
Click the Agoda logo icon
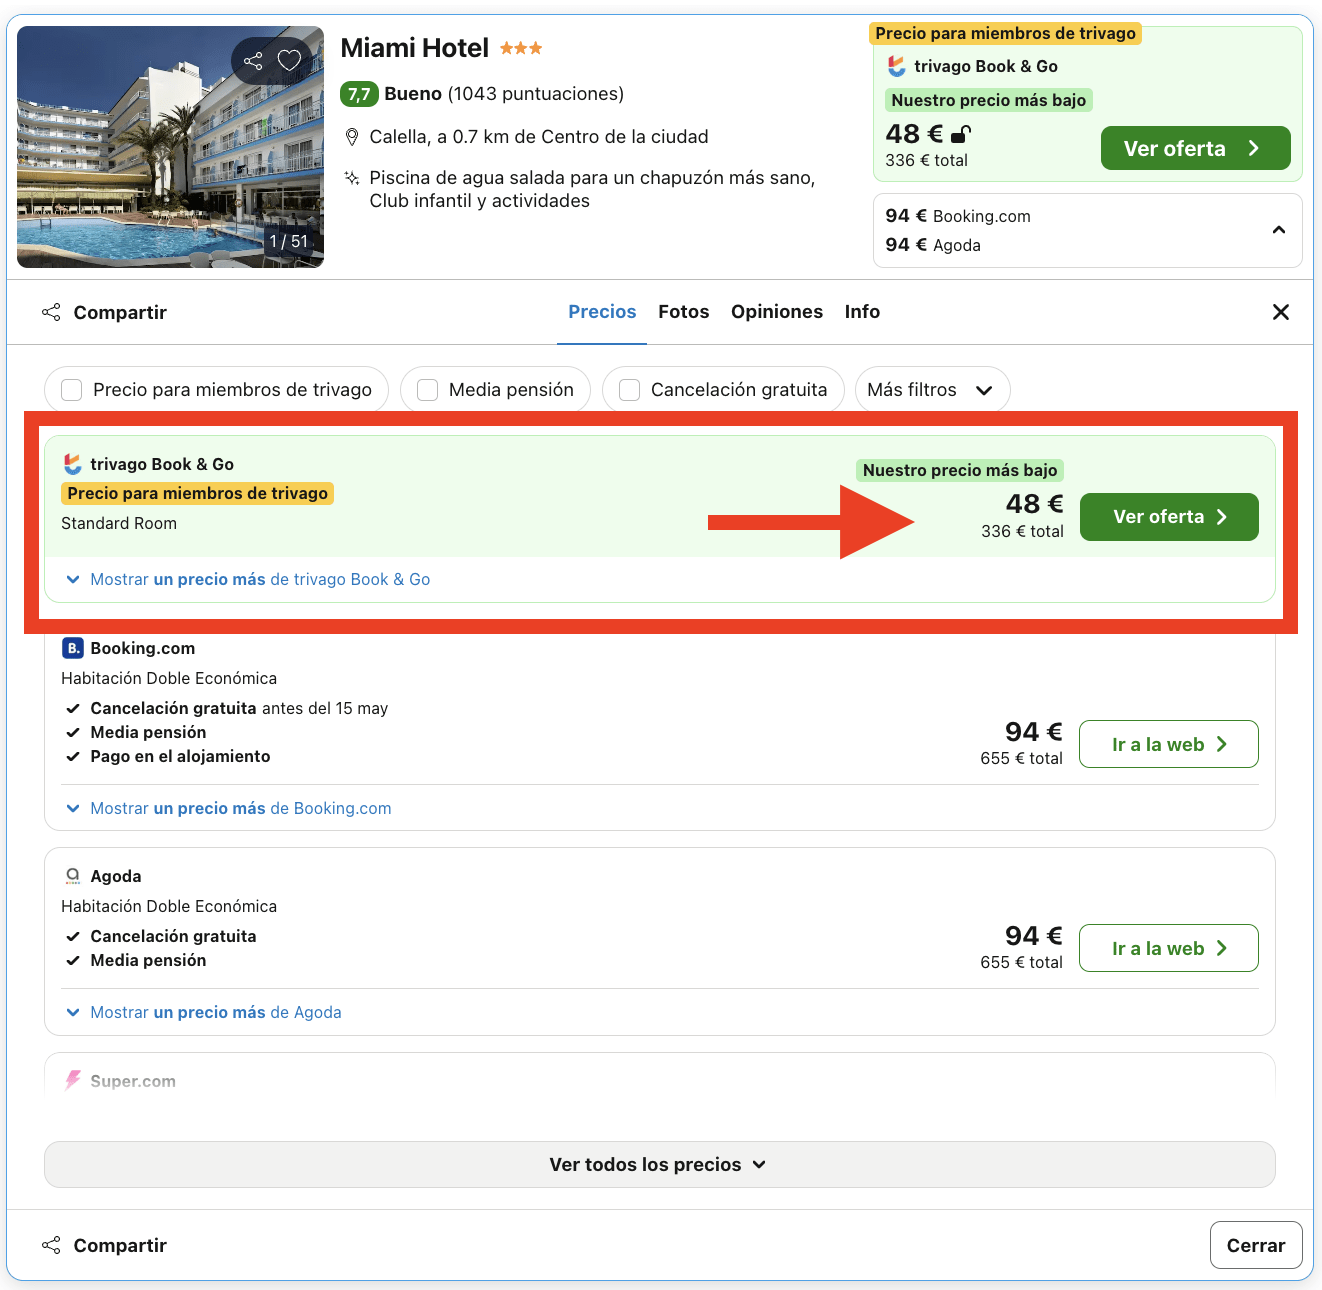[x=71, y=875]
